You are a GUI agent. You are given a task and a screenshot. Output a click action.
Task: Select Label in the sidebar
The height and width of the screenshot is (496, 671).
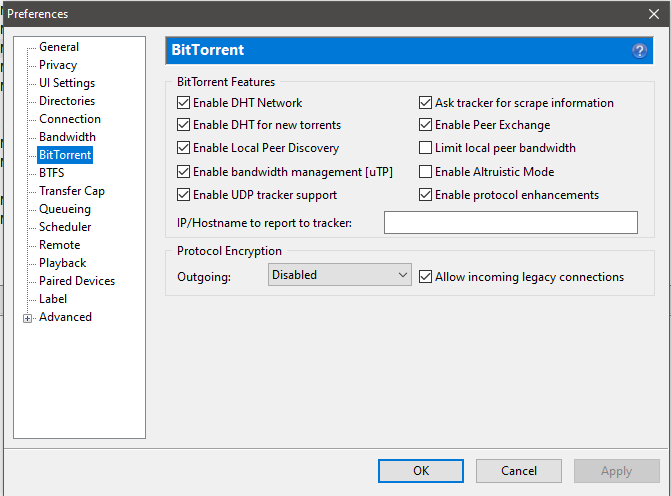click(x=53, y=299)
